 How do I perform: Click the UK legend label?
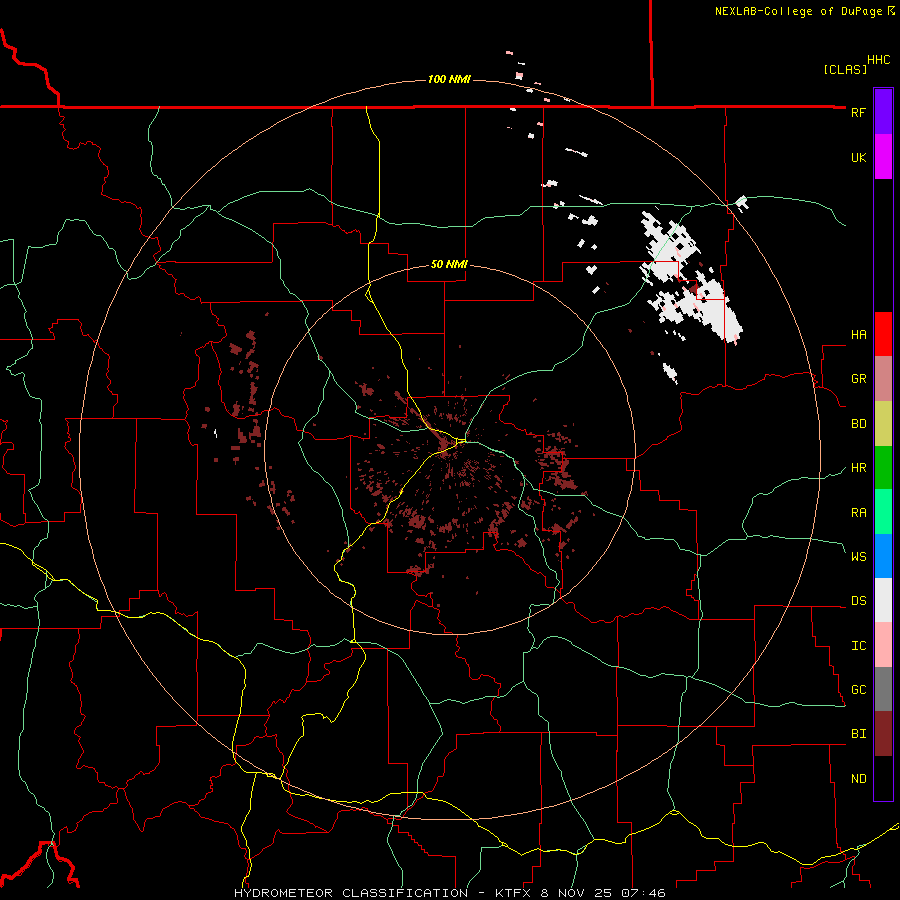(x=858, y=157)
